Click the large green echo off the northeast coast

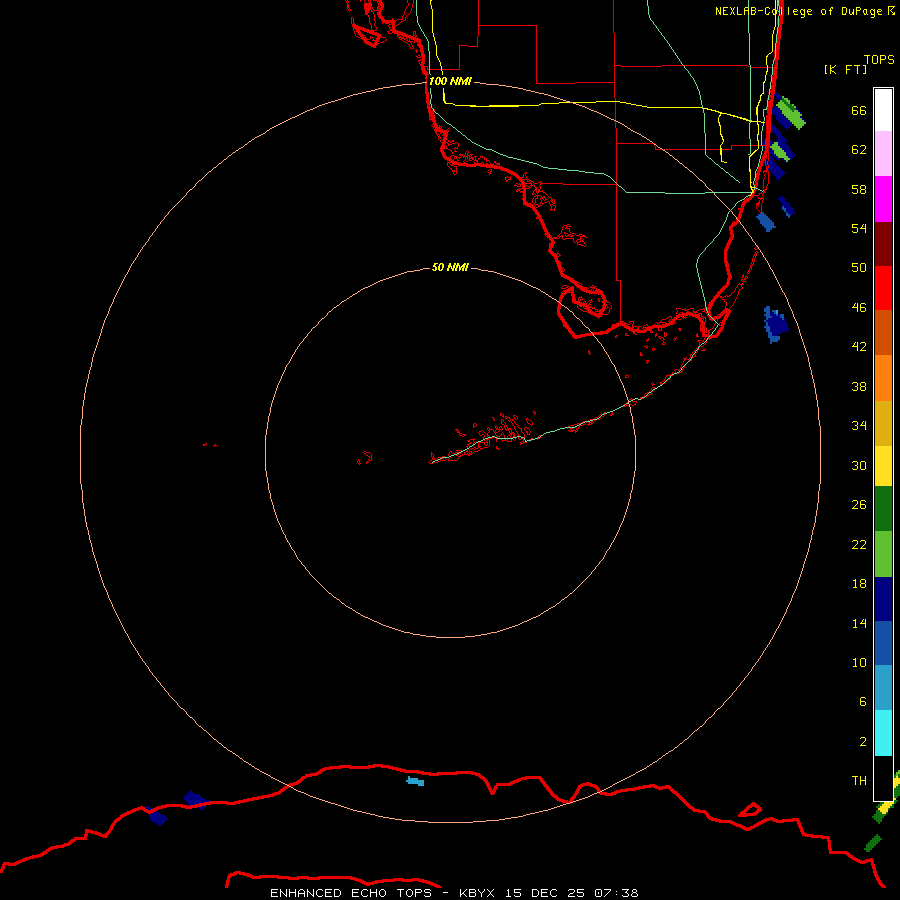pyautogui.click(x=791, y=113)
